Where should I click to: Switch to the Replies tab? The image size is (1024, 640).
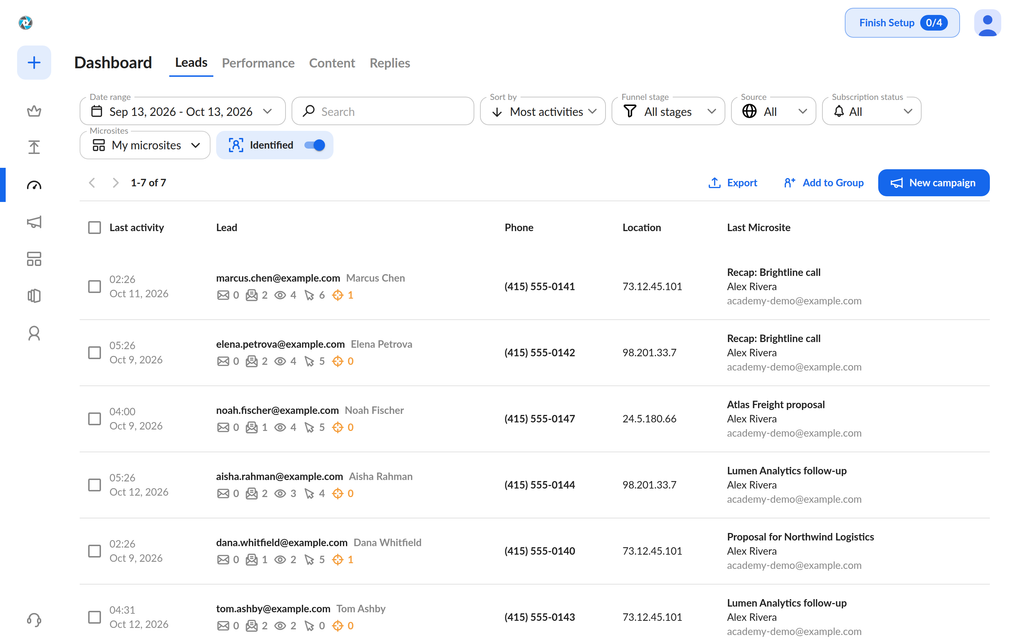pos(390,63)
